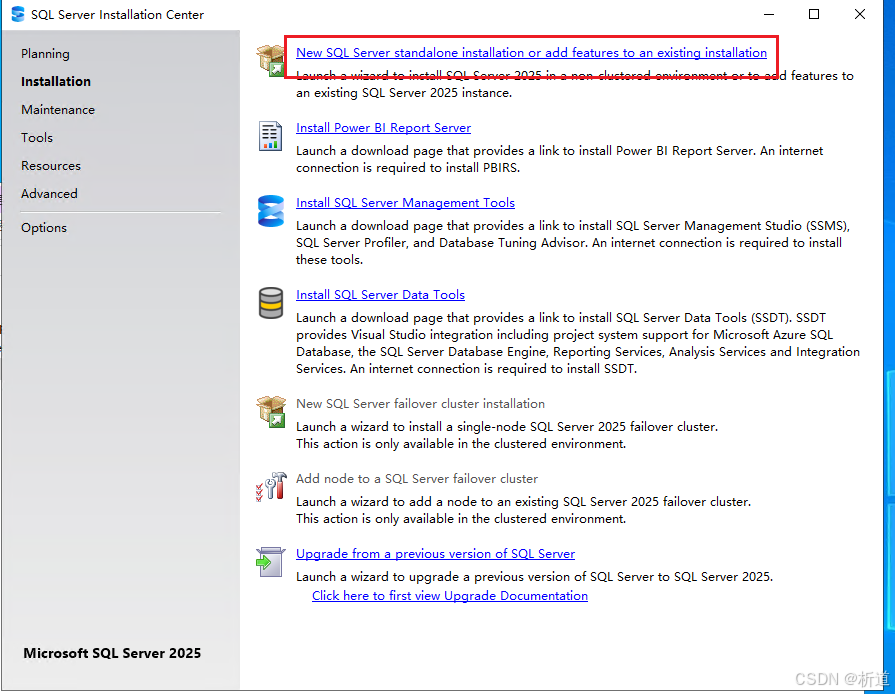This screenshot has width=895, height=694.
Task: Open Install Power BI Report Server link
Action: click(383, 128)
